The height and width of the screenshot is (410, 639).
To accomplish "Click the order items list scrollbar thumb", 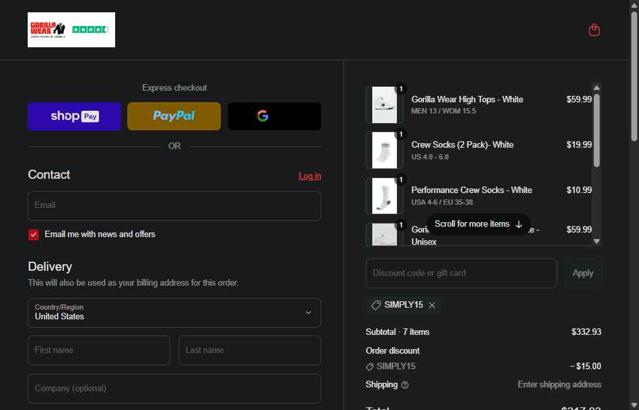I will [x=597, y=130].
